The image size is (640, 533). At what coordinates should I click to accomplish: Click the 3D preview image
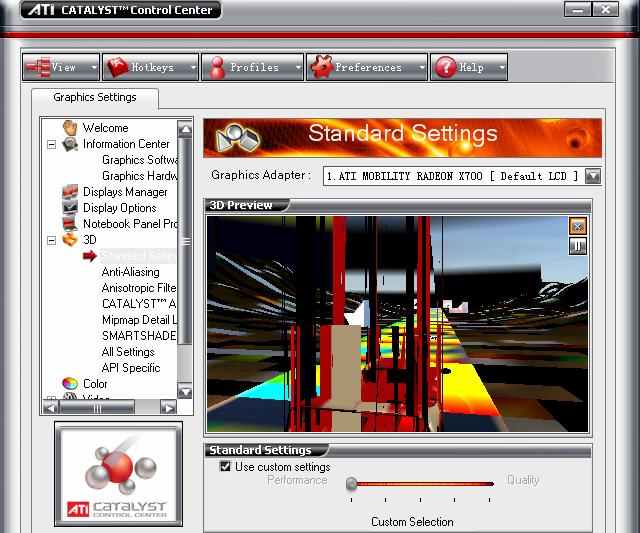[x=398, y=324]
